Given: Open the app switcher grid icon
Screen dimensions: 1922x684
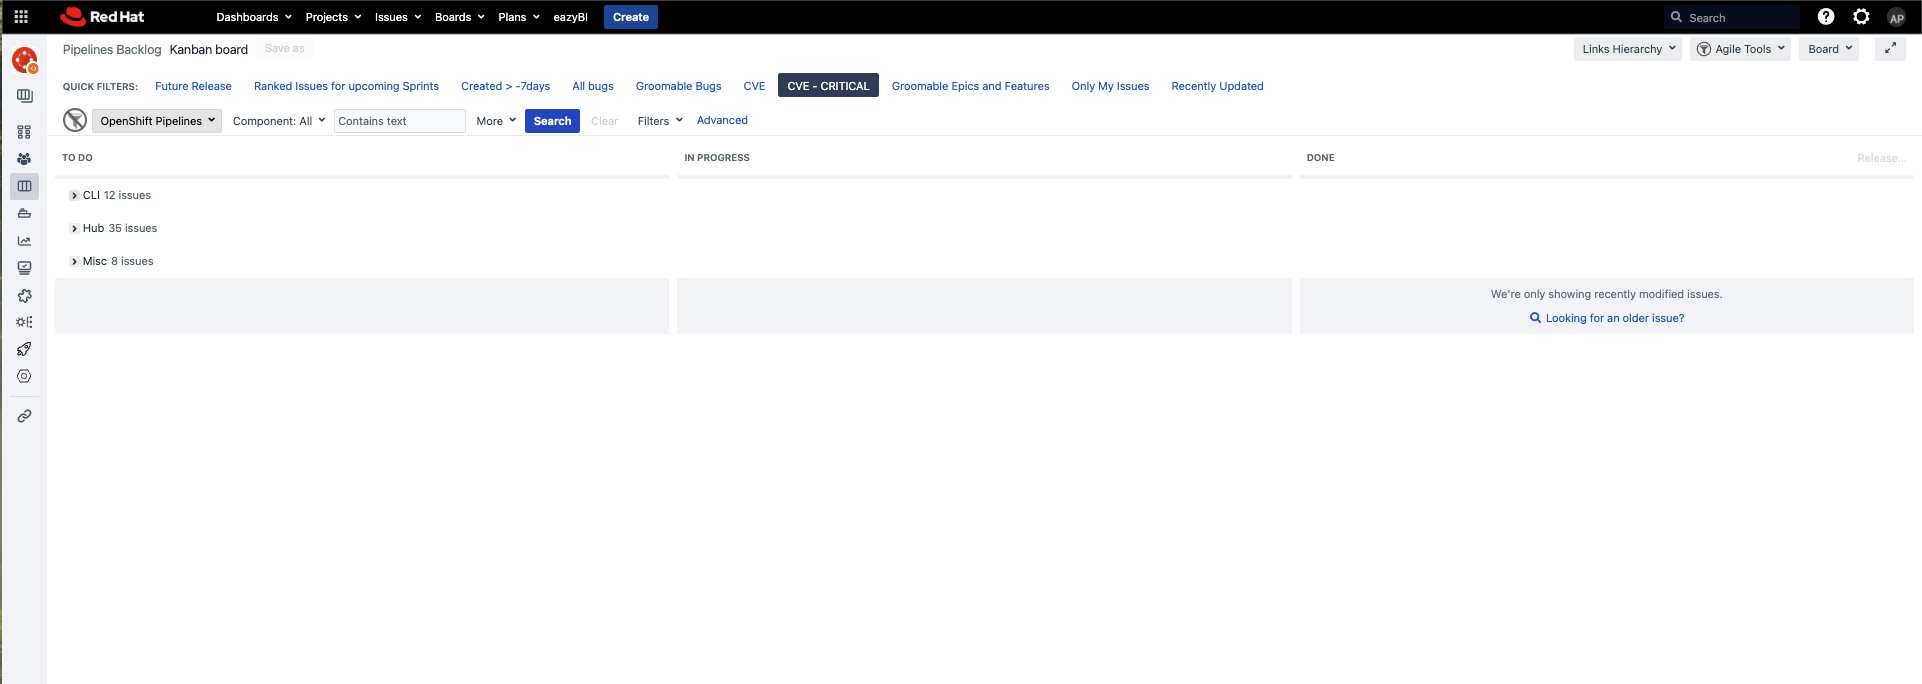Looking at the screenshot, I should 21,17.
